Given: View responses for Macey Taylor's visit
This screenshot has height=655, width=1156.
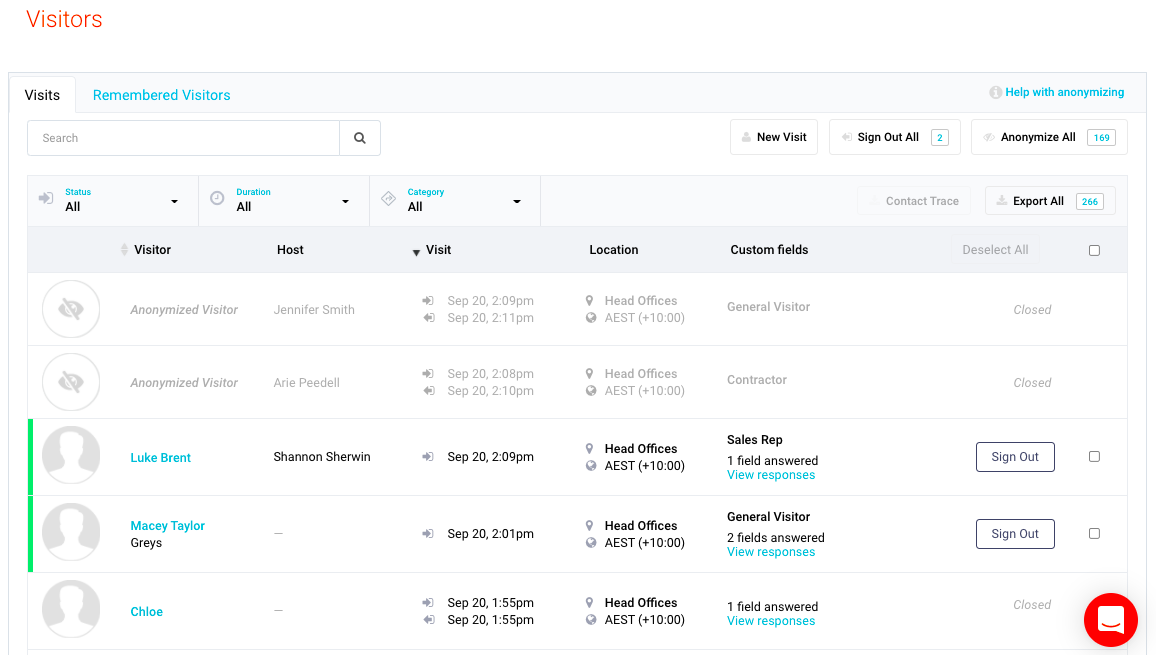Looking at the screenshot, I should [771, 552].
